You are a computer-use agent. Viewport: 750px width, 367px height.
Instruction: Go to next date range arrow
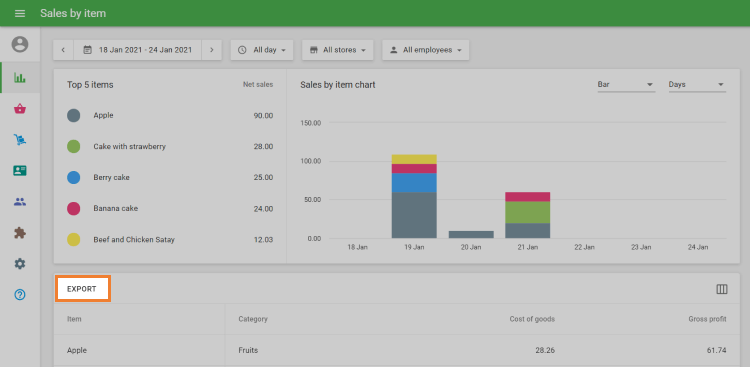tap(211, 50)
